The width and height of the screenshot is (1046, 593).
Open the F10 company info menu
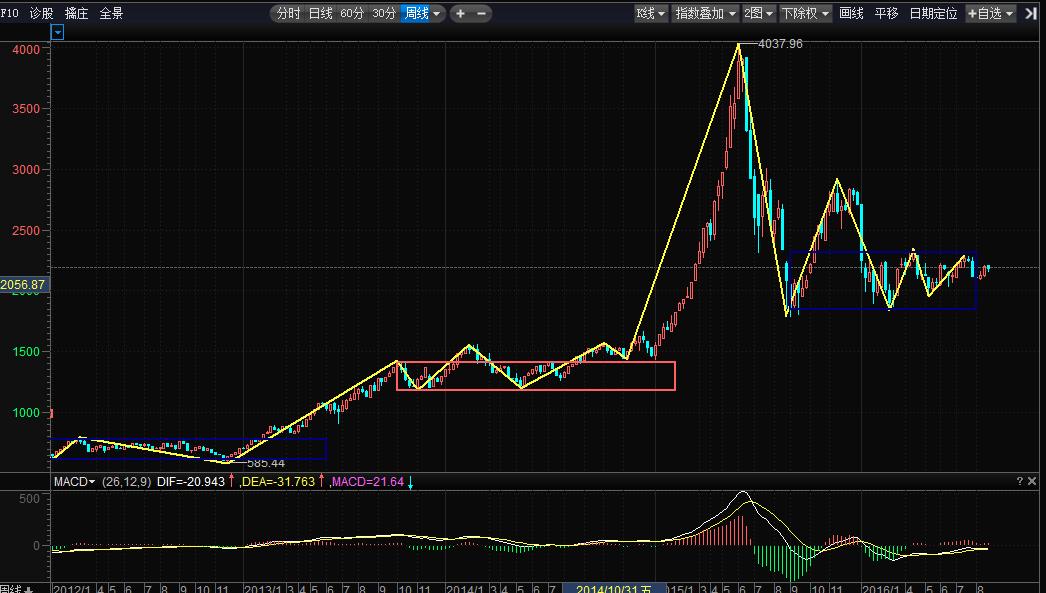click(x=9, y=13)
